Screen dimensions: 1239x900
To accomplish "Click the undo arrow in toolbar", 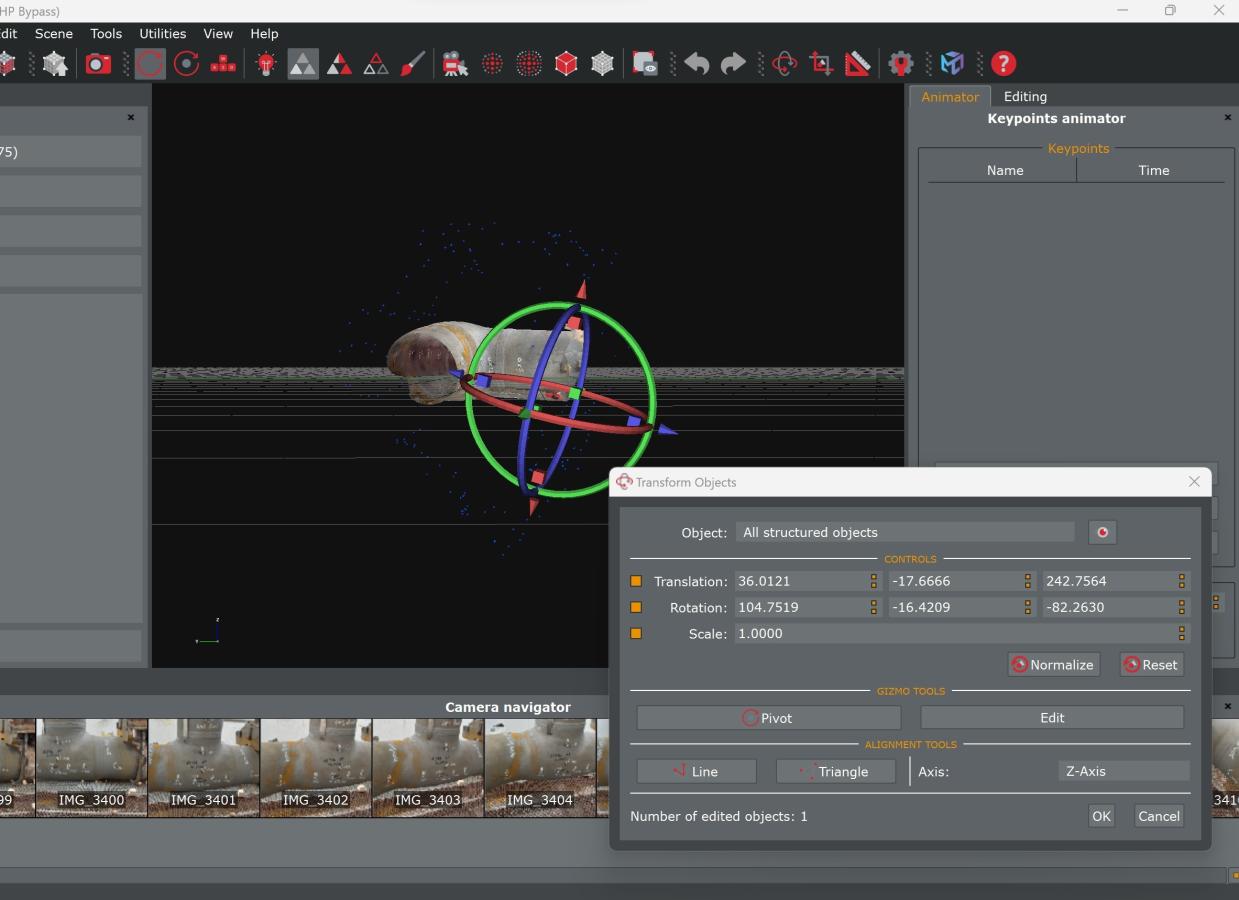I will pyautogui.click(x=697, y=64).
